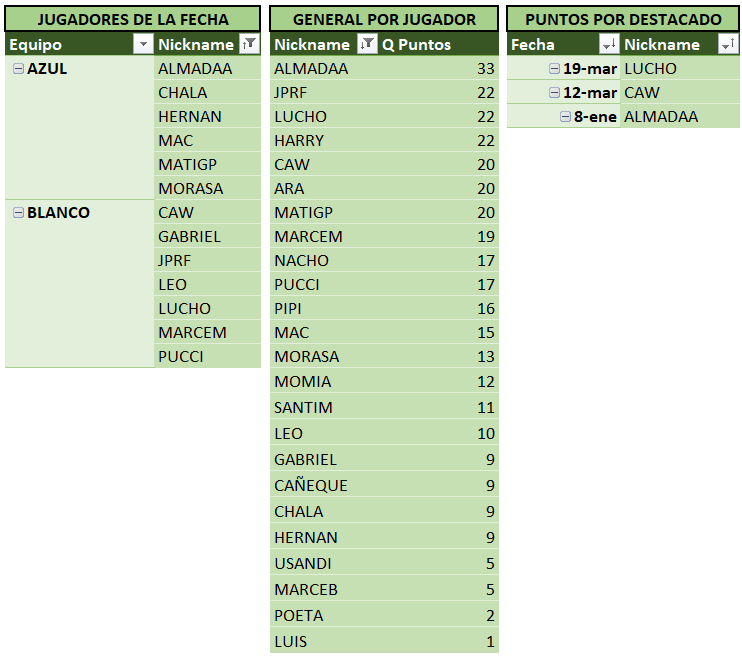Collapse the 12-mar date group
742x657 pixels.
(x=555, y=92)
